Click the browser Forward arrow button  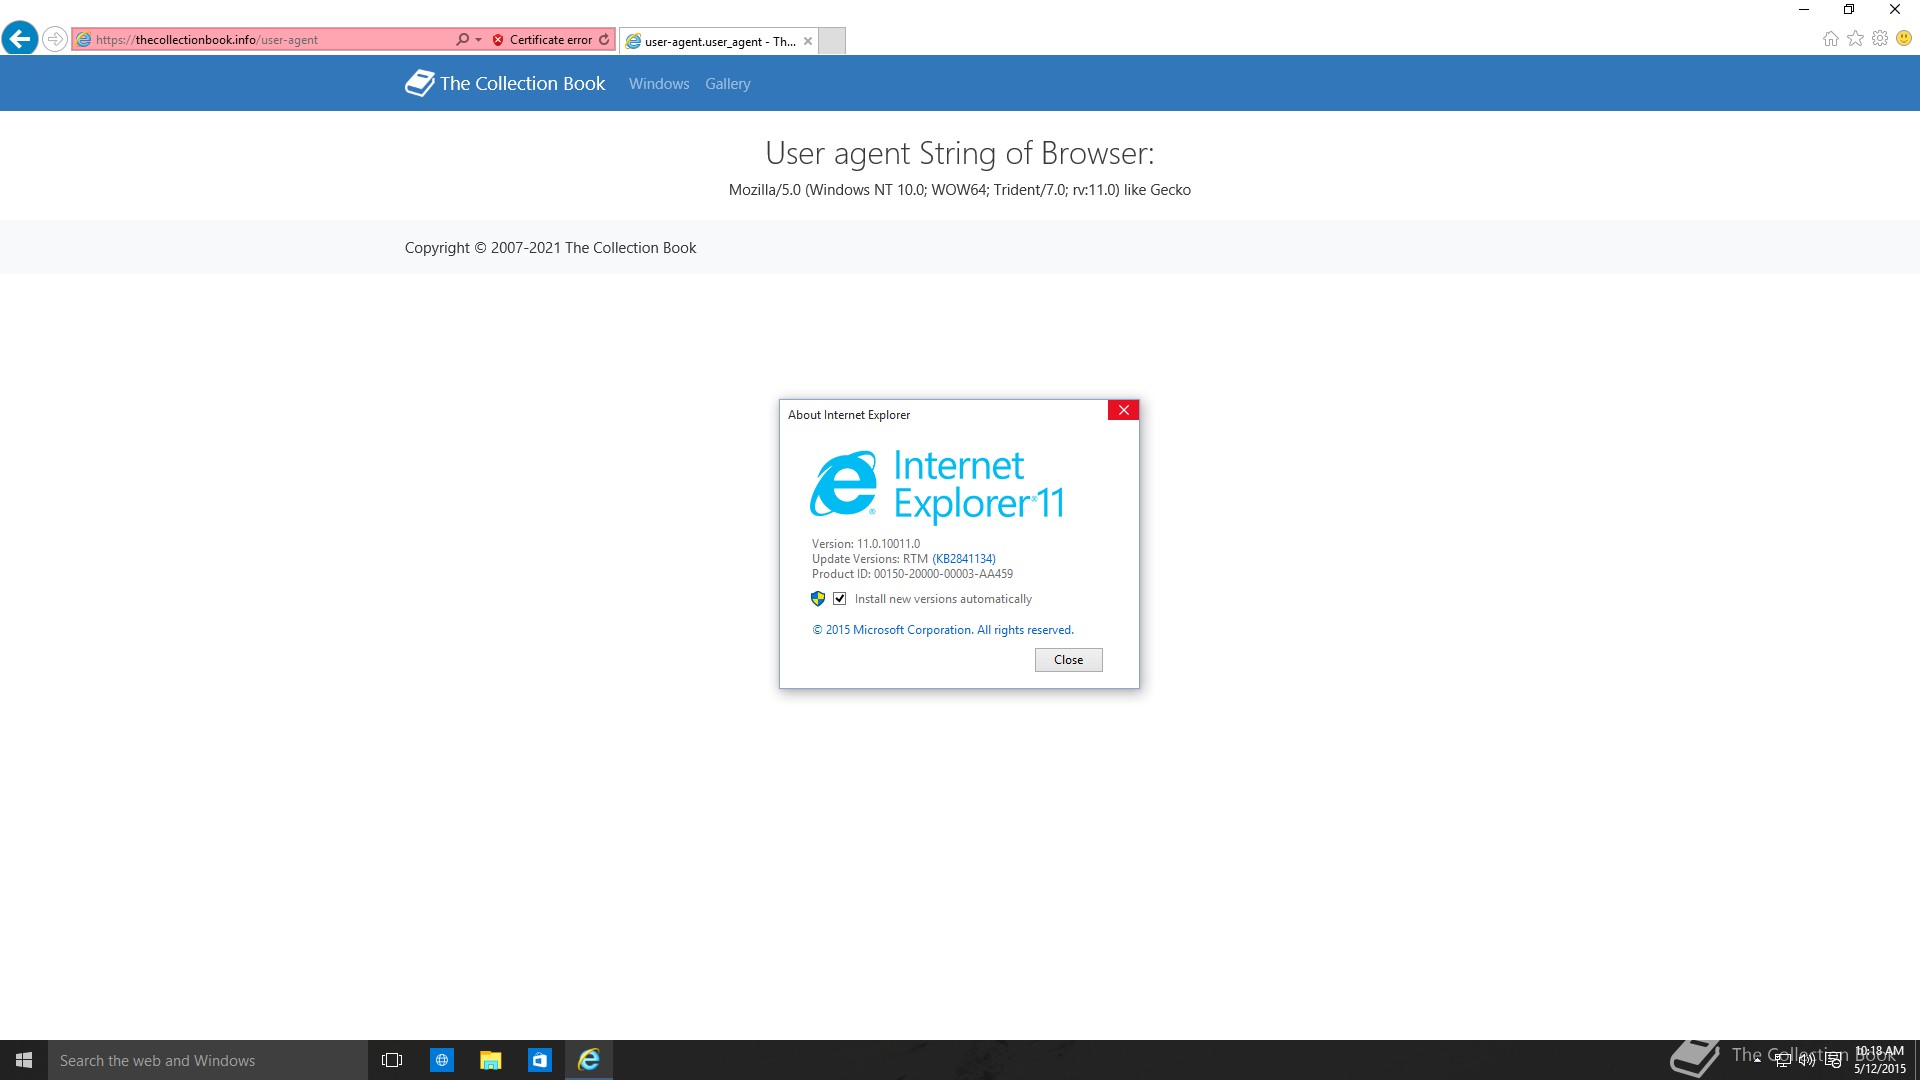tap(55, 39)
